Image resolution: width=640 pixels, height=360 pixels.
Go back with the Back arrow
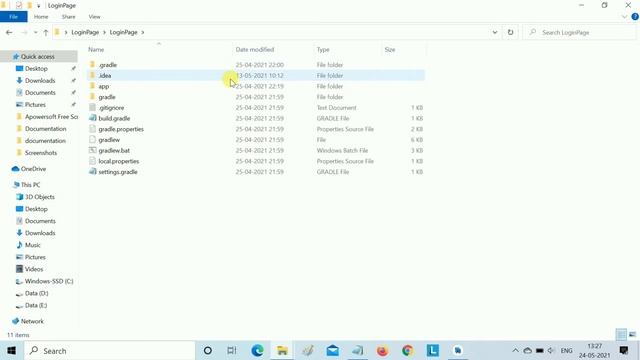(9, 32)
